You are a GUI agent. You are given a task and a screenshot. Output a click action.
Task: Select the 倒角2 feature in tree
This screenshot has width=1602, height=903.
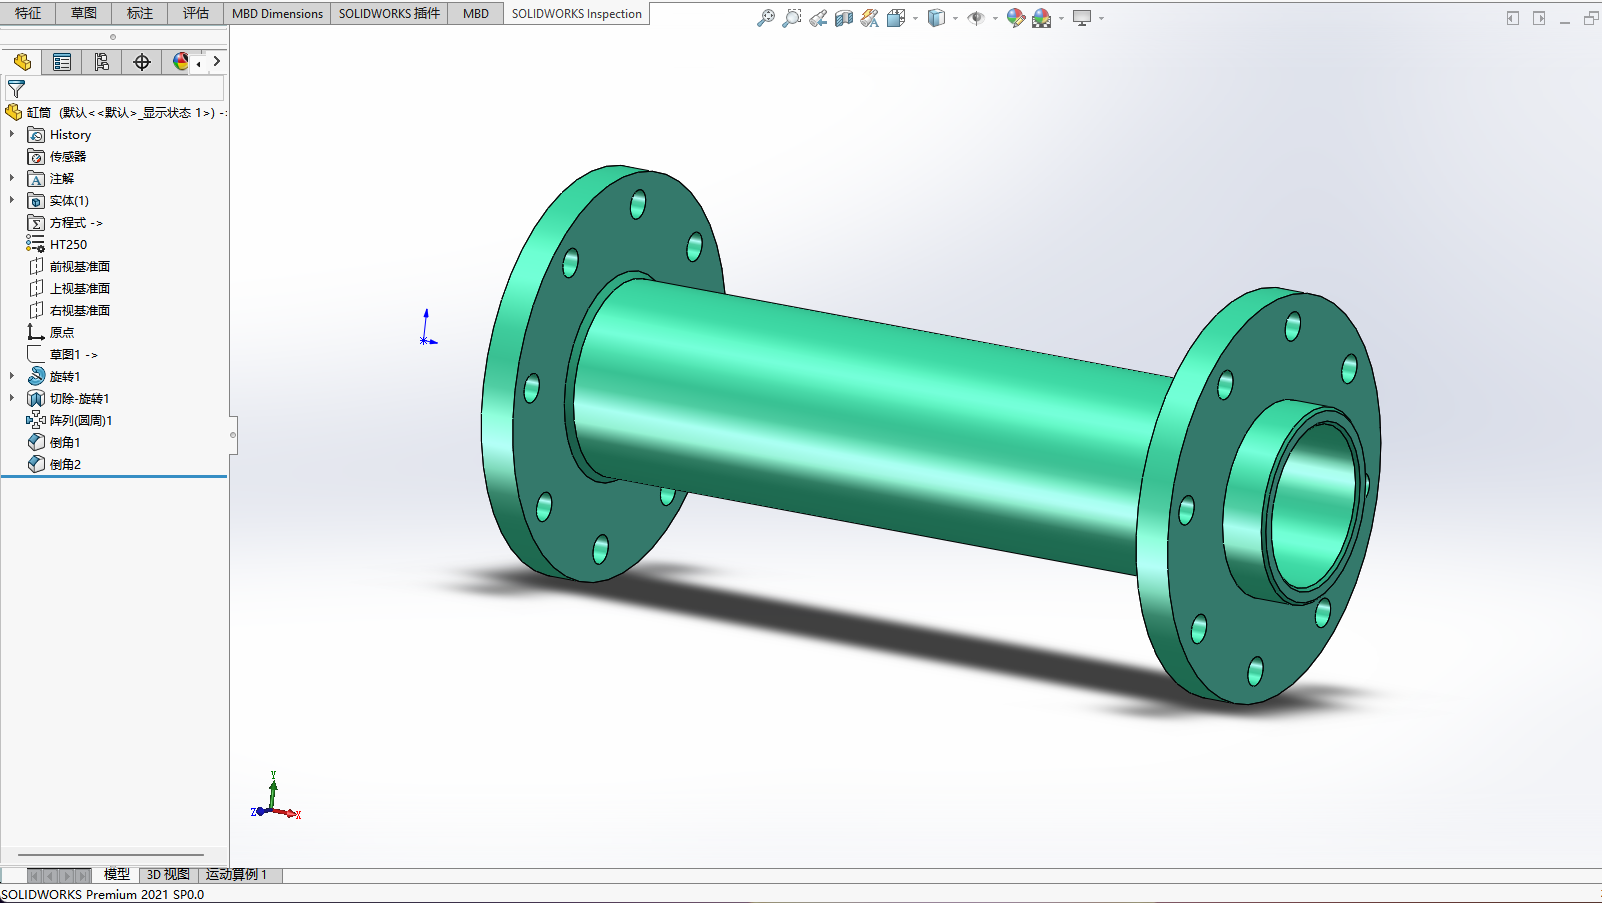click(65, 464)
